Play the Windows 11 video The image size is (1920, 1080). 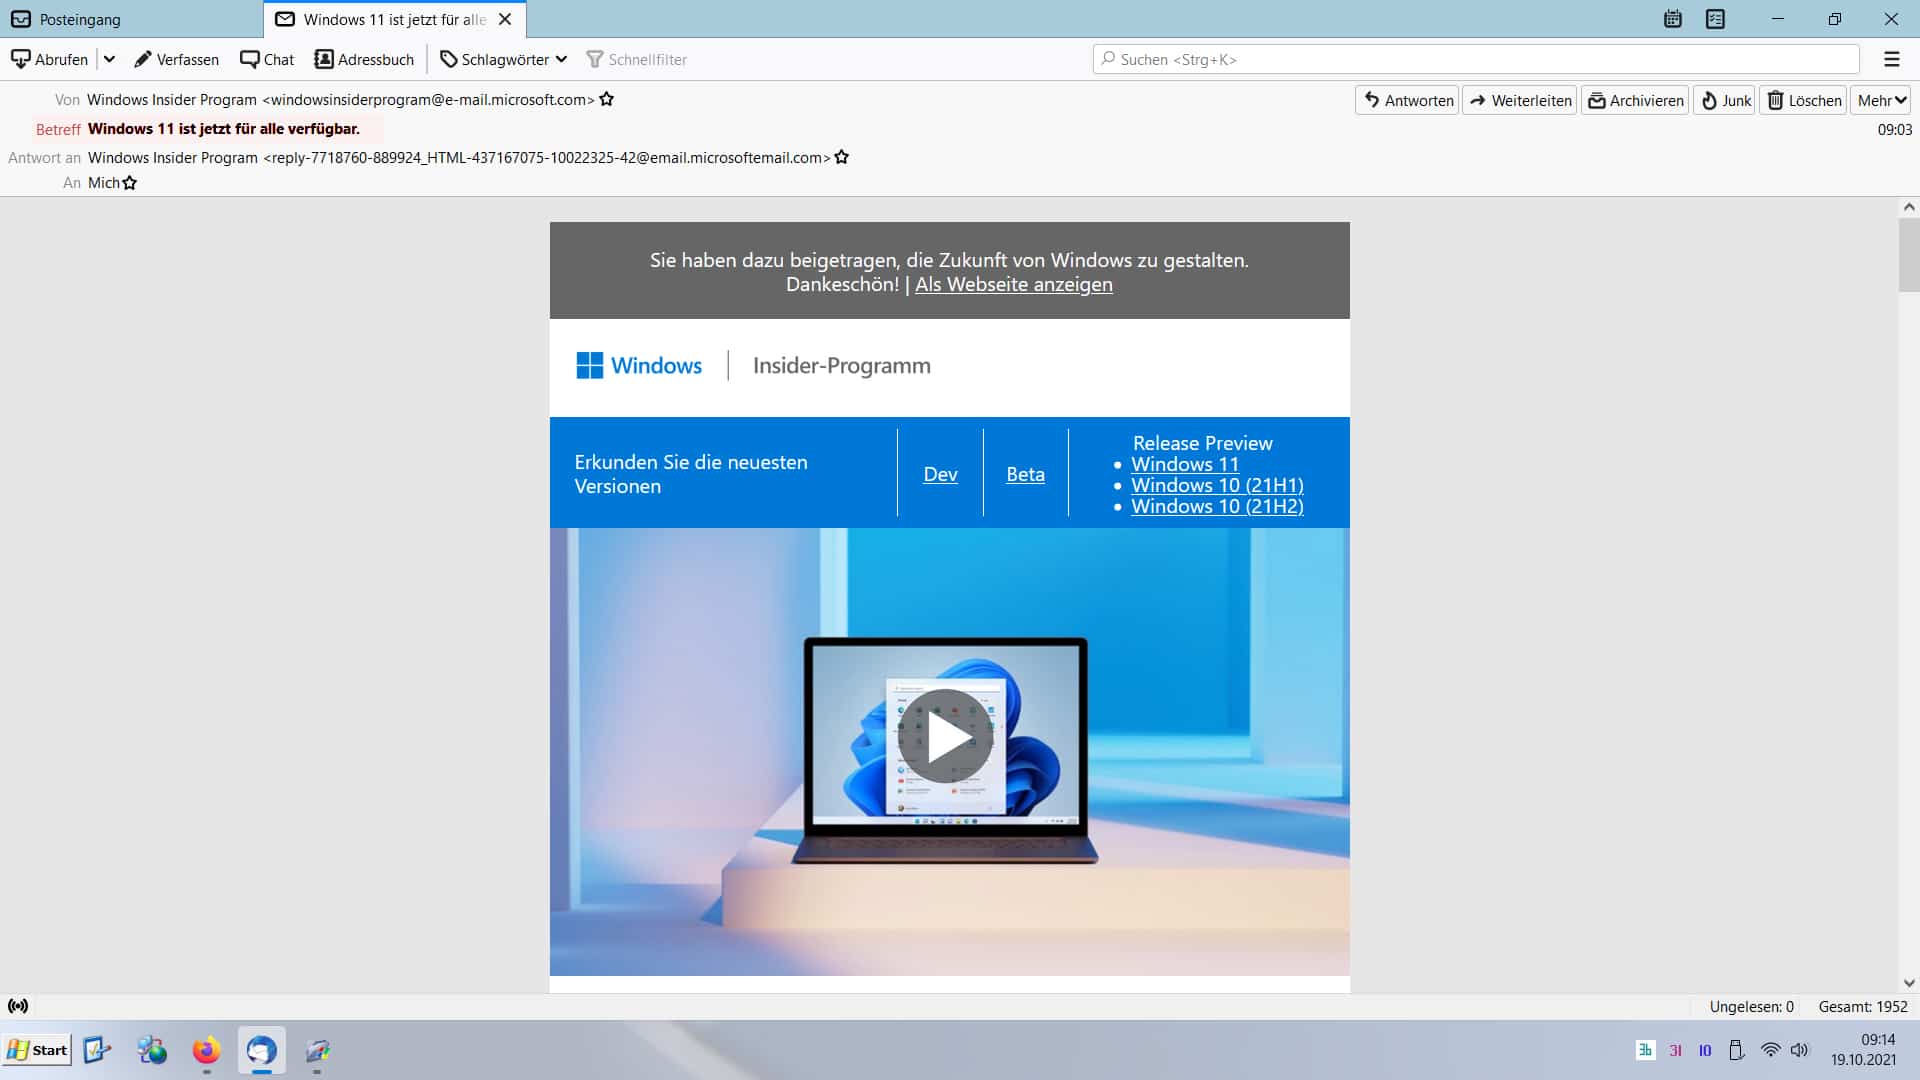(x=945, y=737)
